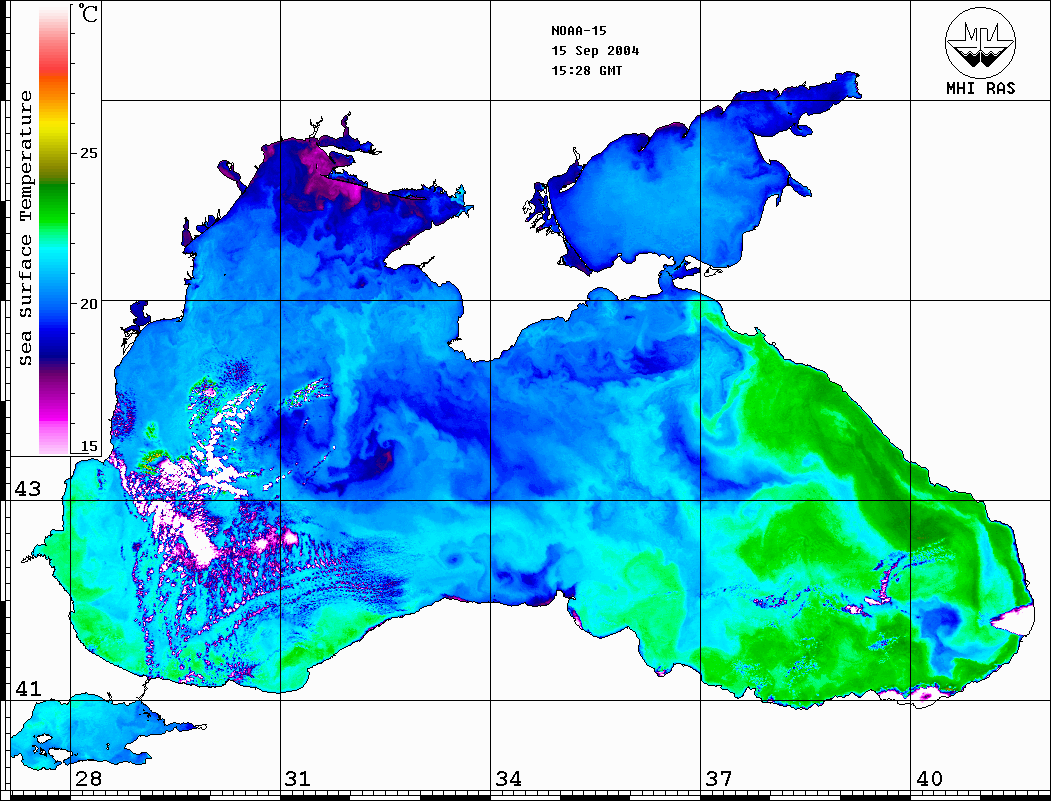Click the '°C' unit label
The width and height of the screenshot is (1051, 801).
click(88, 14)
